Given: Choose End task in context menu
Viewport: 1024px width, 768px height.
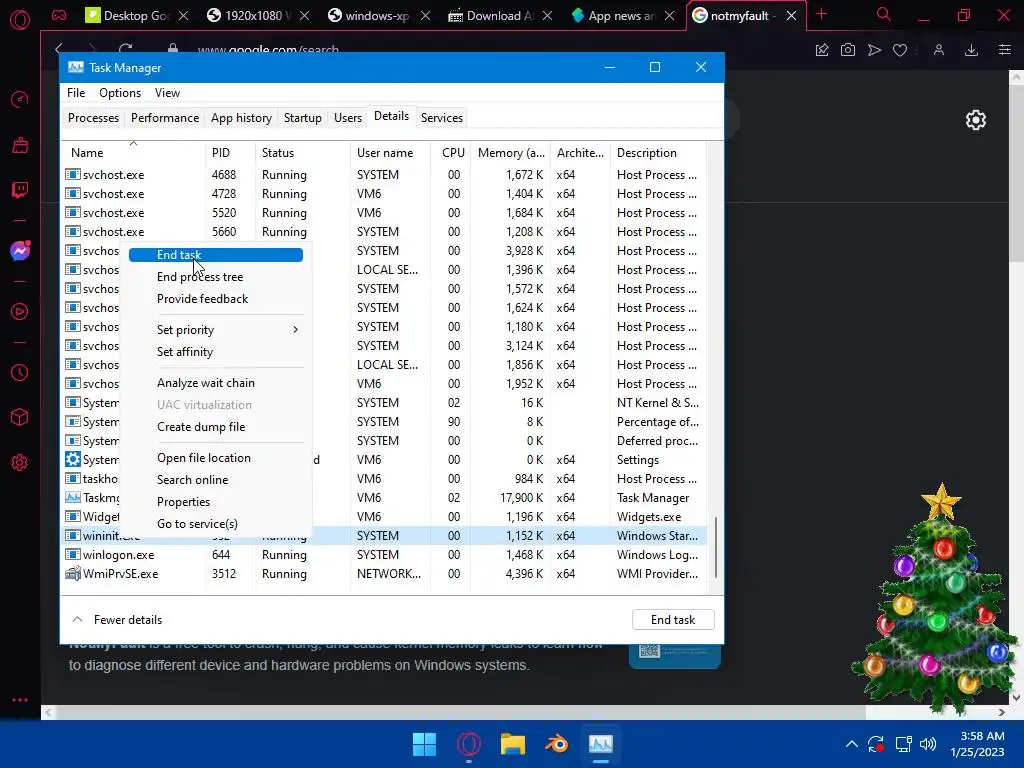Looking at the screenshot, I should pos(216,255).
